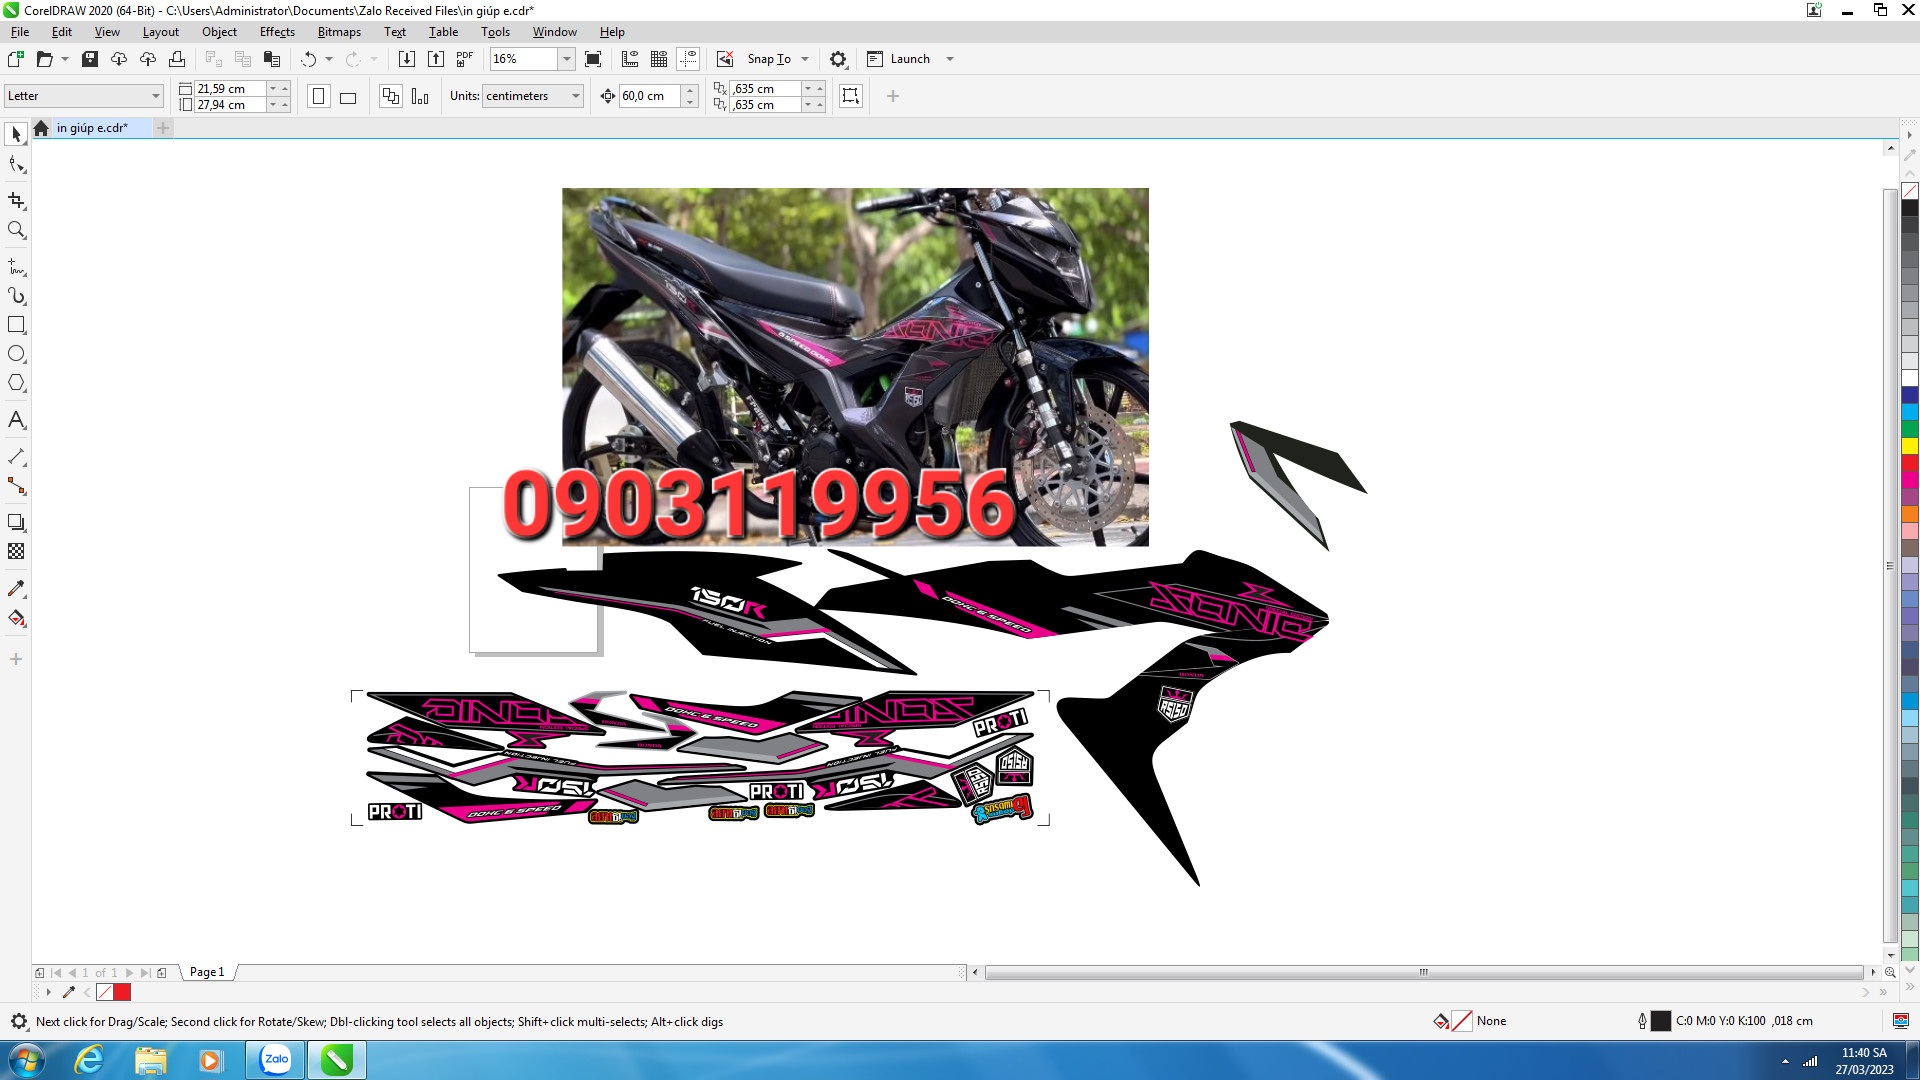Open the Effects menu
1920x1080 pixels.
click(277, 32)
